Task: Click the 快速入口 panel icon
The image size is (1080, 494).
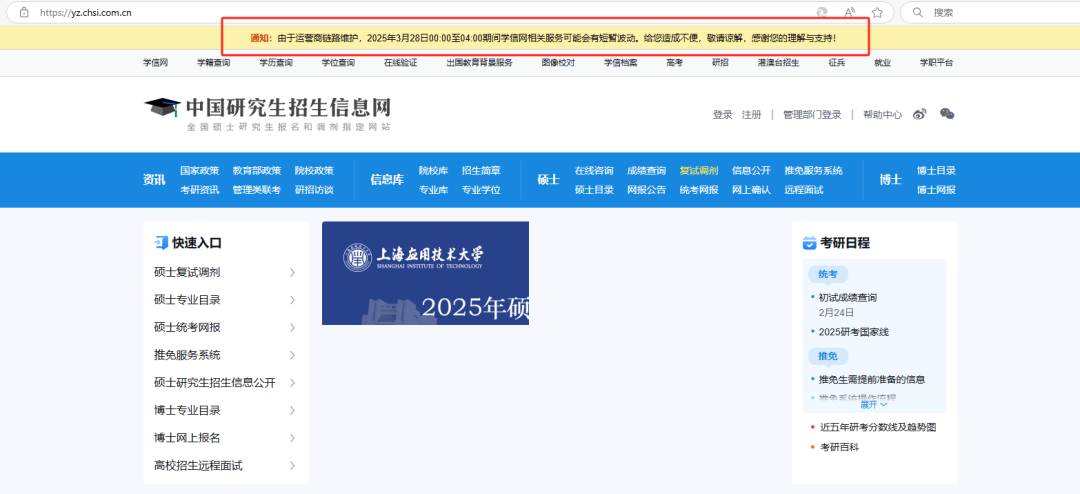Action: [161, 243]
